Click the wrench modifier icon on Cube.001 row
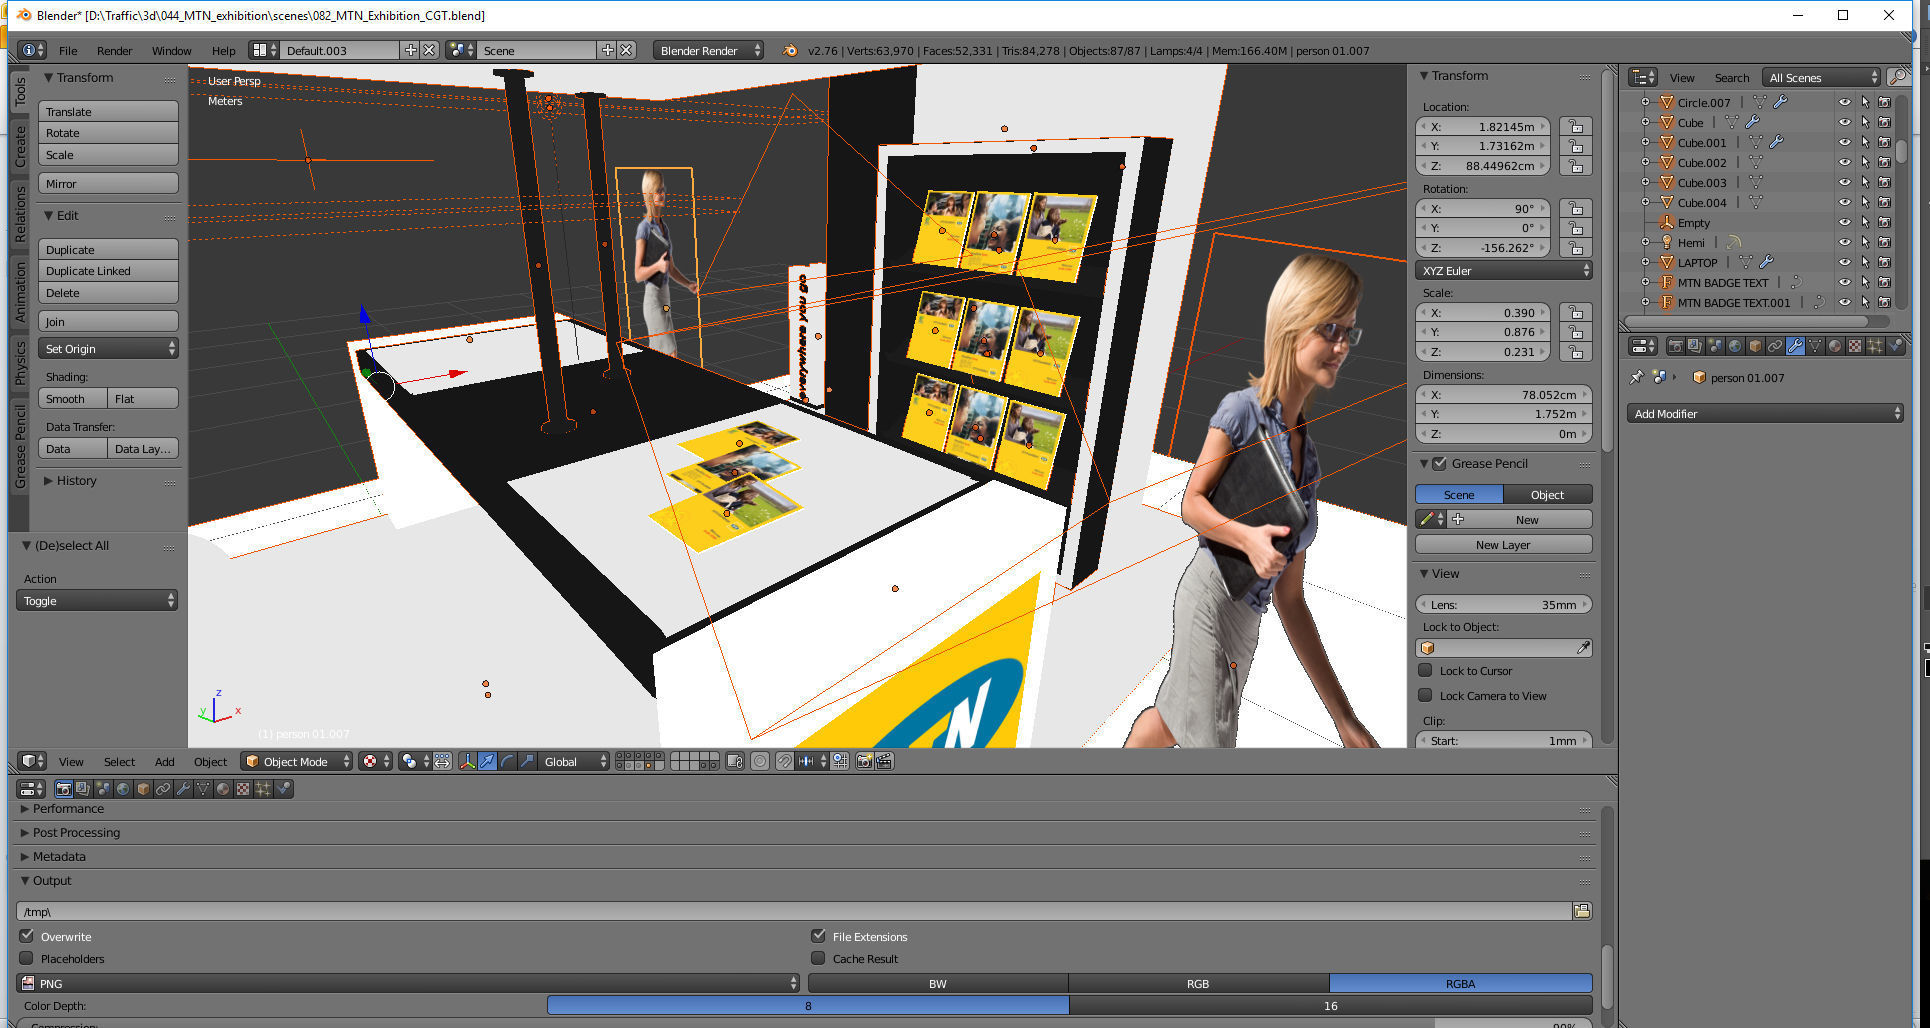1930x1028 pixels. pyautogui.click(x=1776, y=142)
